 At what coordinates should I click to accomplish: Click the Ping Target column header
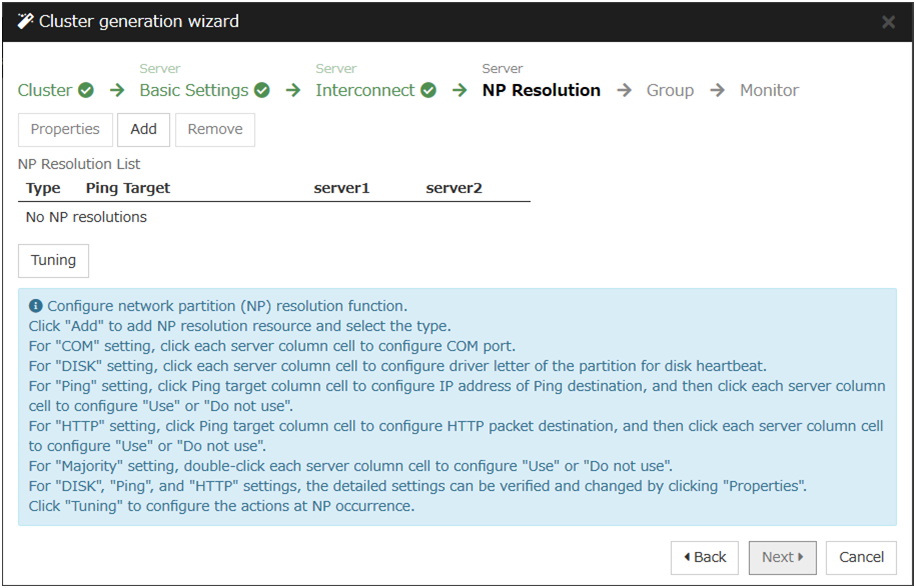tap(128, 188)
